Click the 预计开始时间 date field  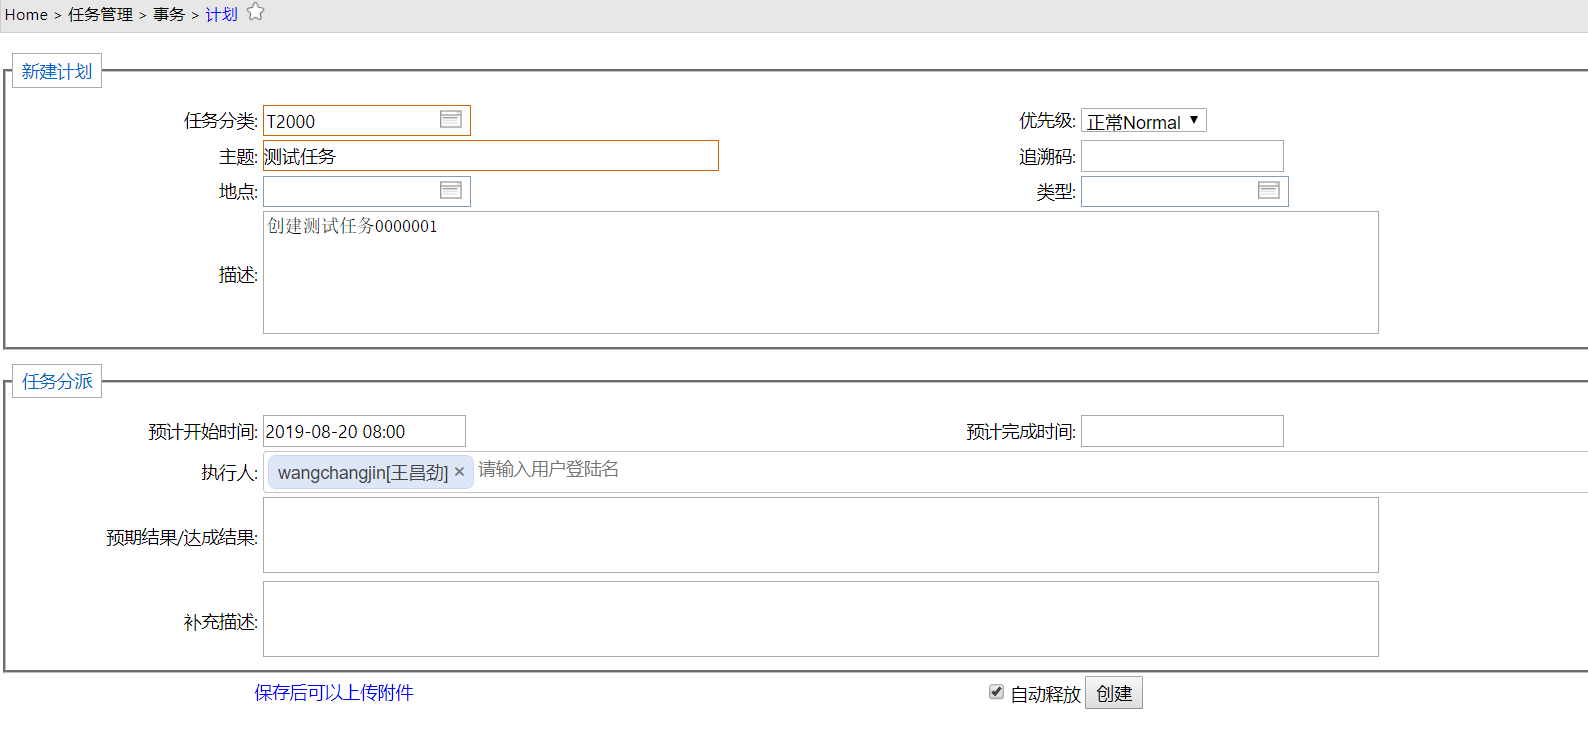click(364, 431)
